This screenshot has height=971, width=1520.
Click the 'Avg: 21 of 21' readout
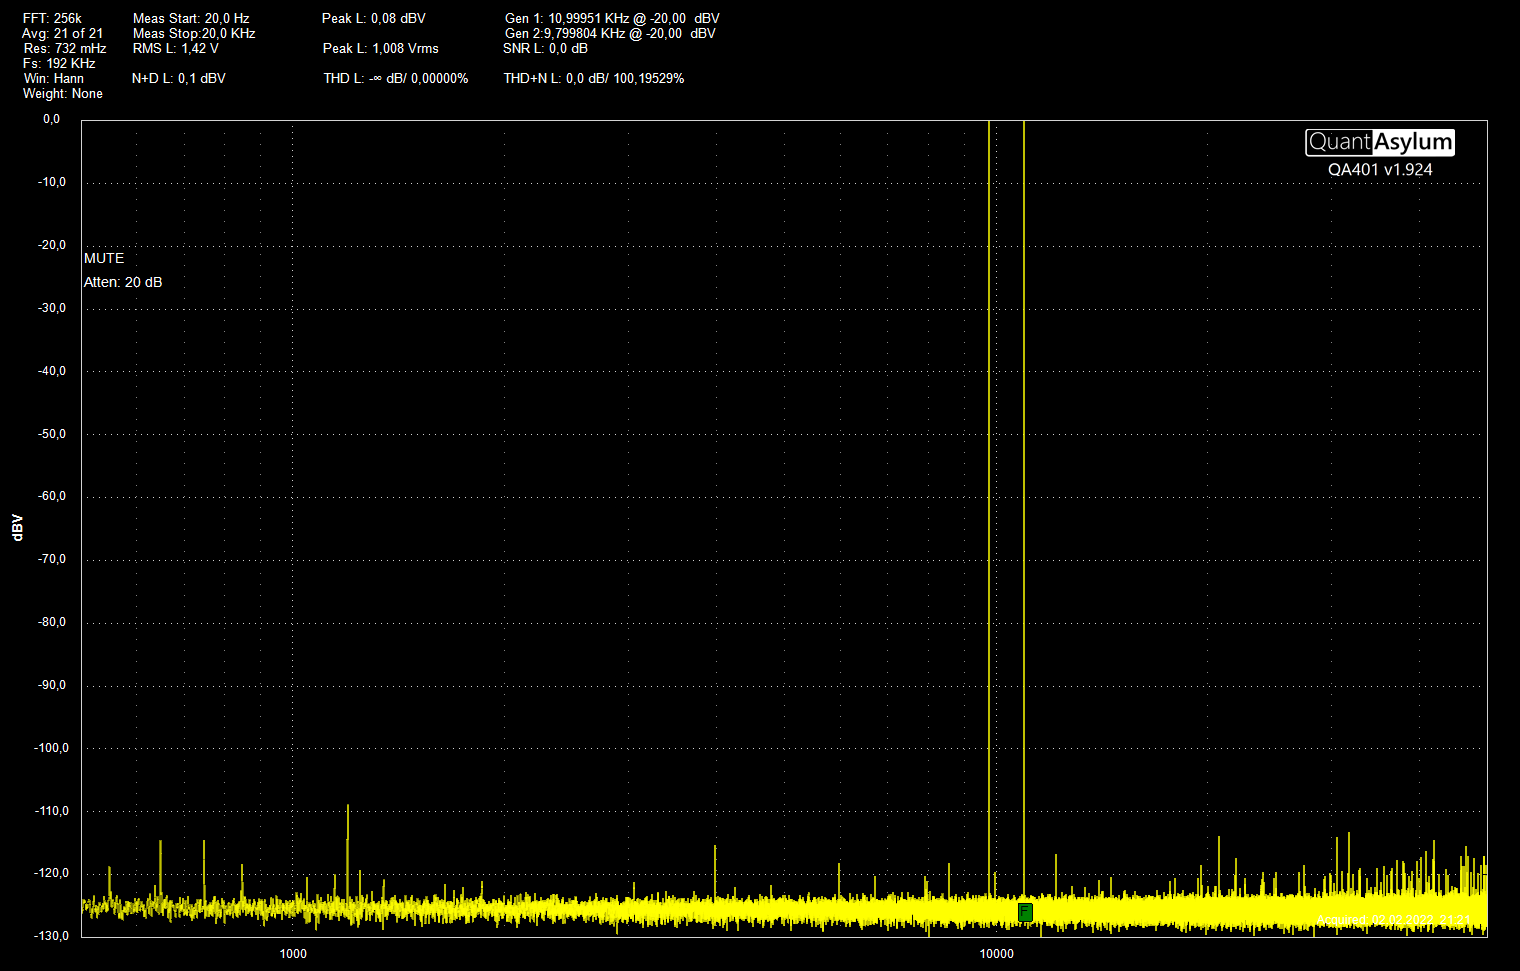tap(62, 33)
